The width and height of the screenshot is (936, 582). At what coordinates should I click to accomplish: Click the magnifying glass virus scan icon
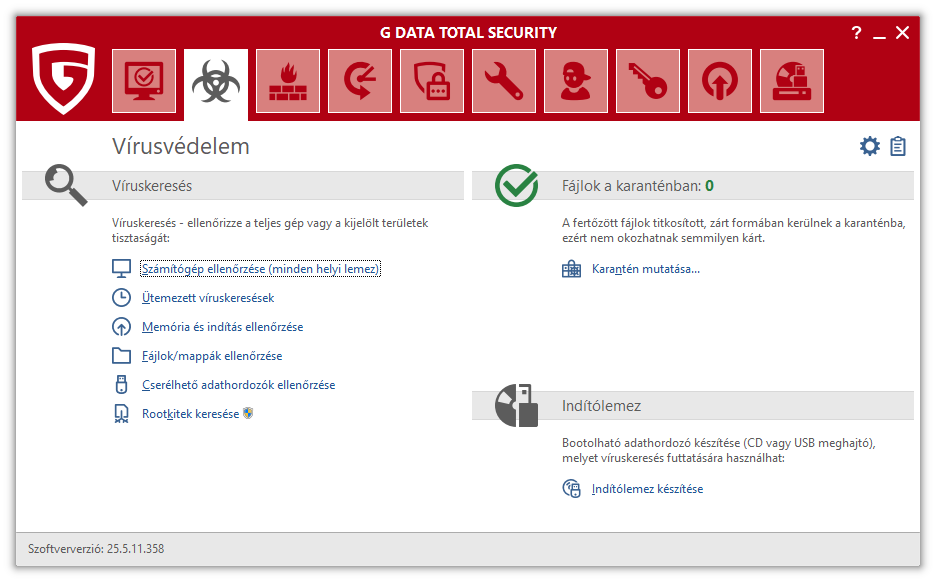(66, 186)
